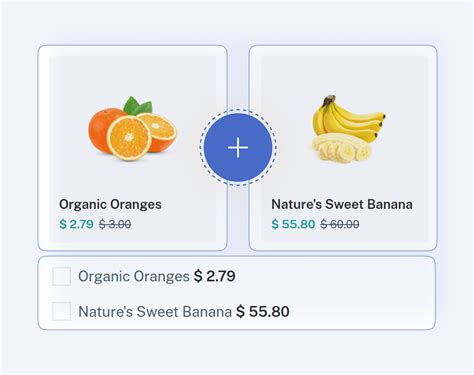Click the struck-through $ 60.00 price

coord(340,224)
